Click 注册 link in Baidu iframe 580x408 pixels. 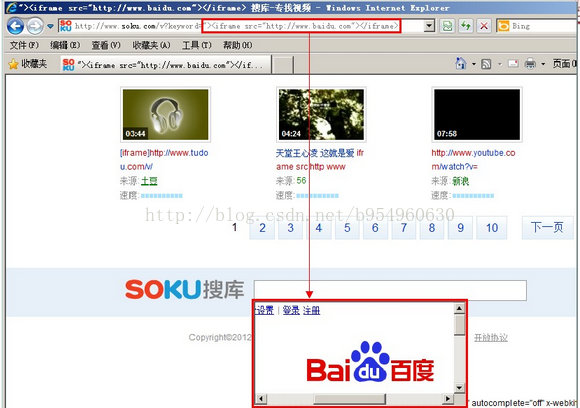(x=311, y=310)
